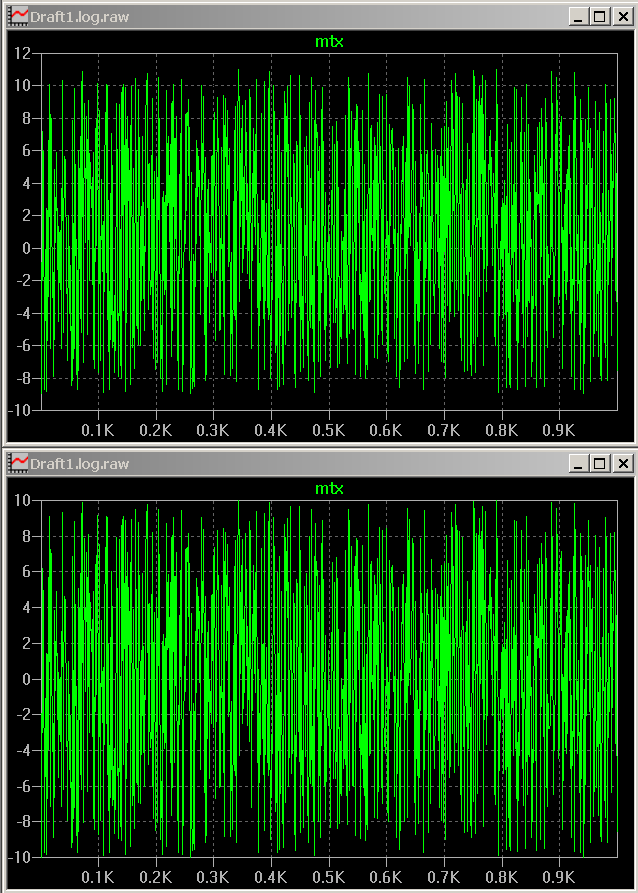Screen dimensions: 638x893
Task: Click the 10 y-axis label in the bottom plot
Action: [x=24, y=501]
